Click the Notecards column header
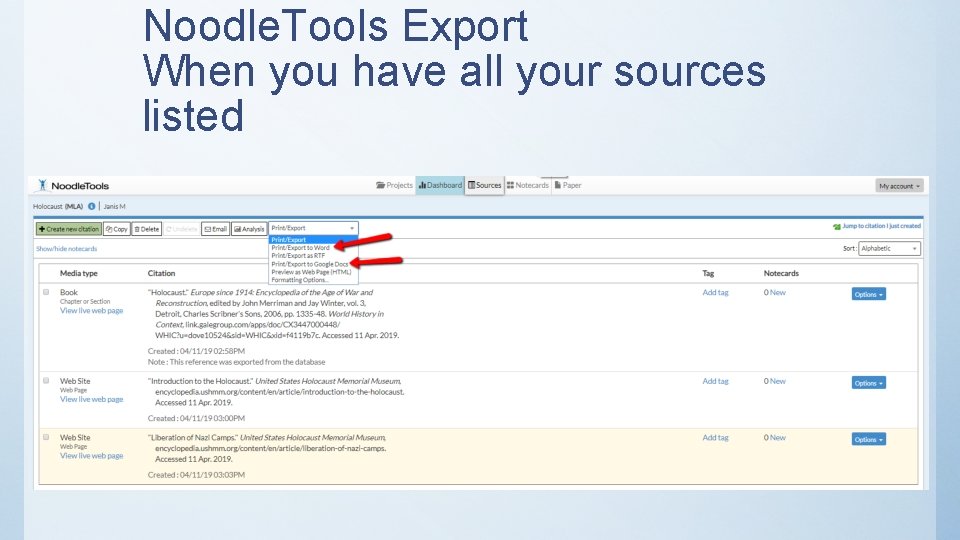The image size is (960, 540). coord(781,274)
